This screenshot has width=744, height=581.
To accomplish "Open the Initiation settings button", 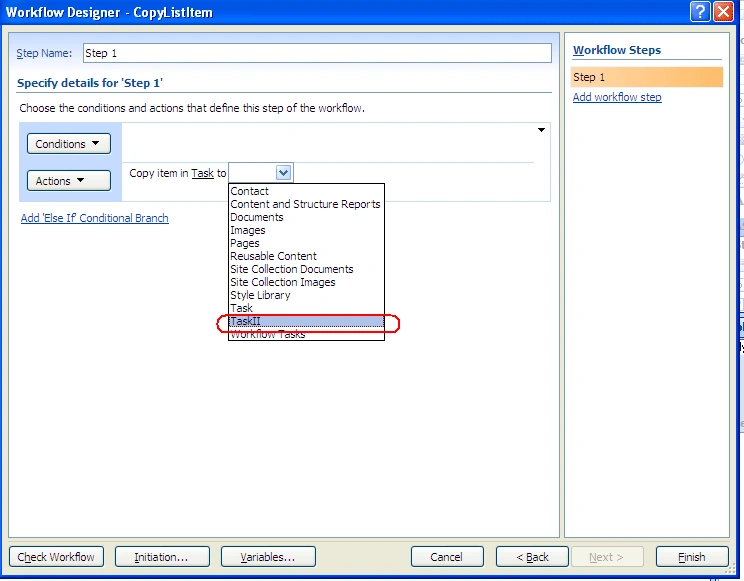I will (162, 557).
